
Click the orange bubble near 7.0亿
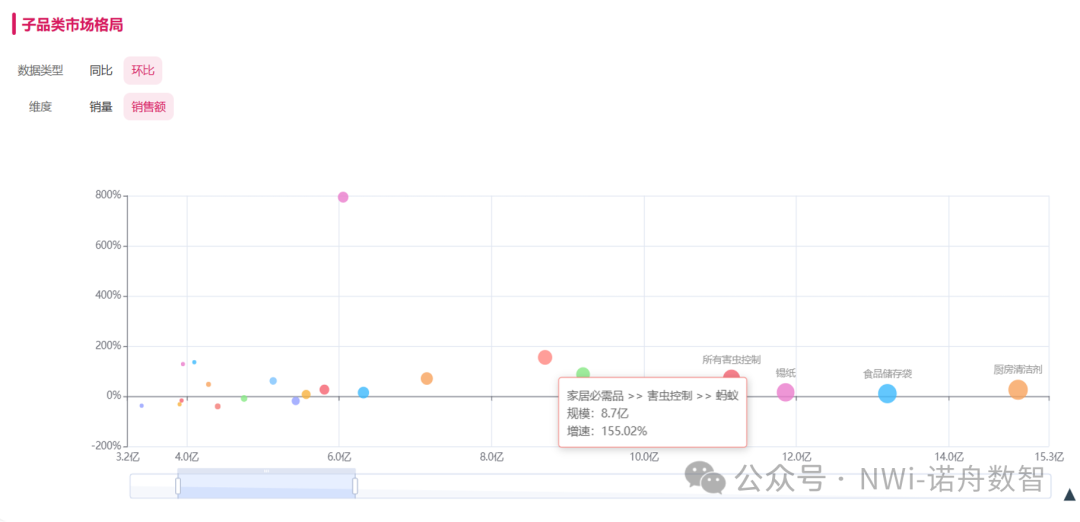(427, 378)
